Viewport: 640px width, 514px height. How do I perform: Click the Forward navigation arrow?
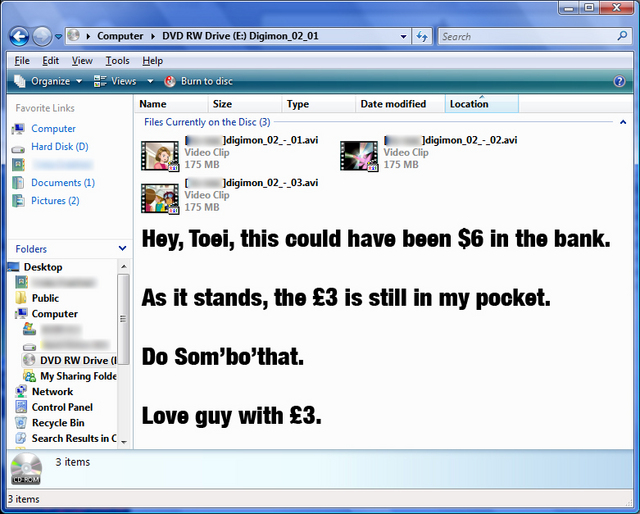[x=42, y=36]
